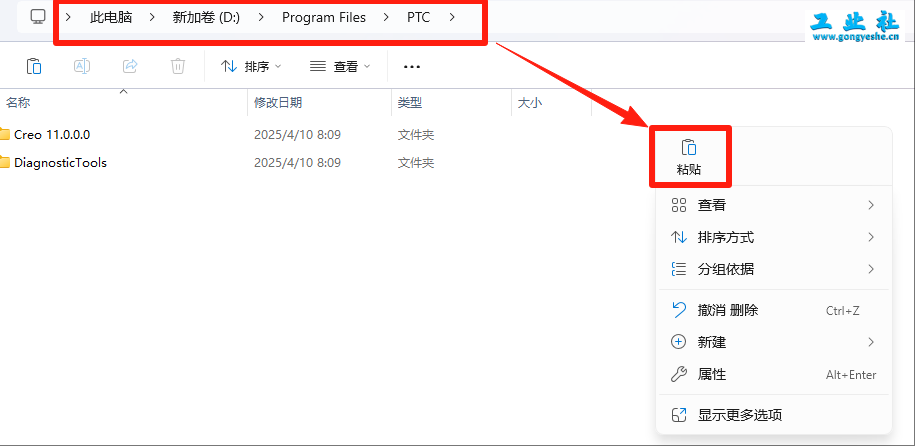Click 文件夹 type cell of DiagnosticTools row
This screenshot has height=446, width=915.
[x=415, y=162]
